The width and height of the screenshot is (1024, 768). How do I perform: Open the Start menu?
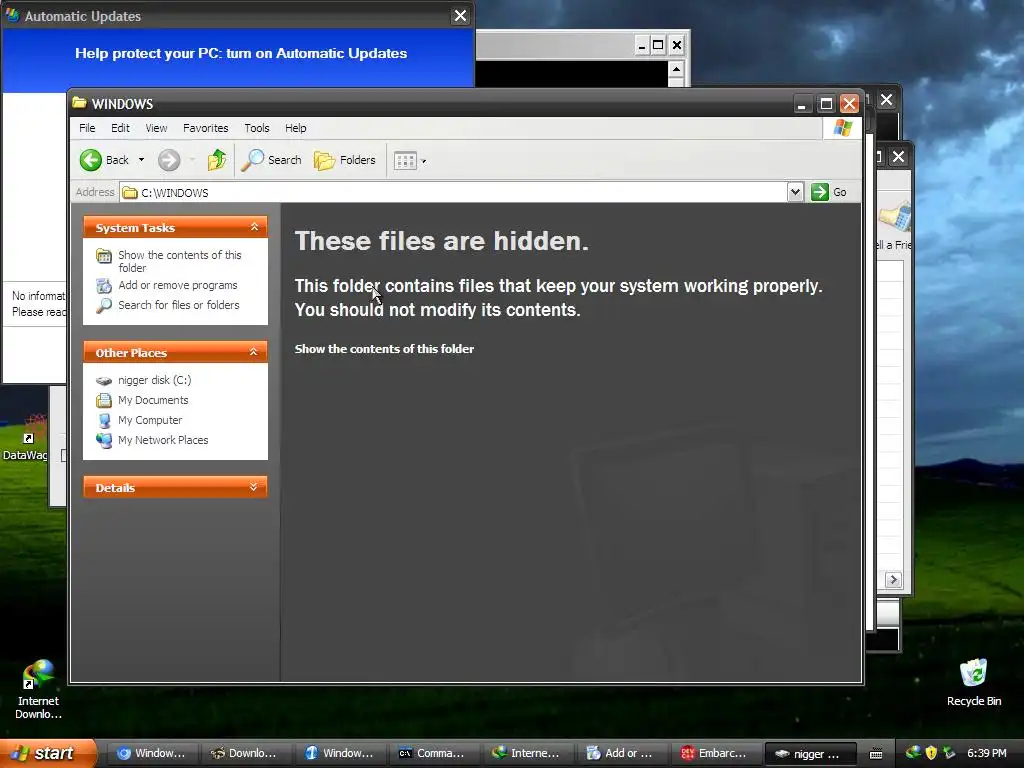(47, 753)
